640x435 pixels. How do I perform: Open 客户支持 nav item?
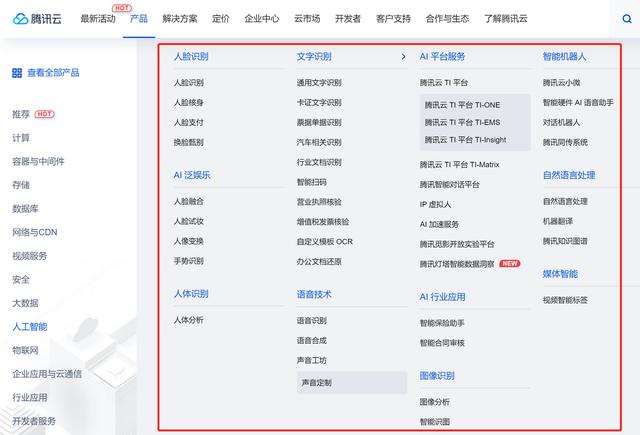pos(393,19)
